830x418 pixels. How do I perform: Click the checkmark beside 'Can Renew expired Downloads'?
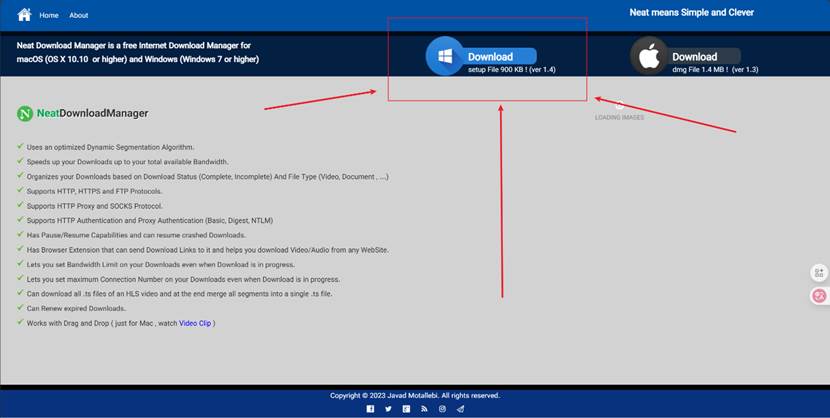pos(20,308)
